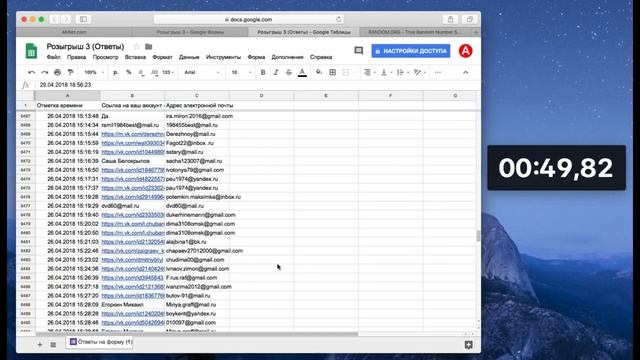Toggle italic formatting
The image size is (640, 360).
pyautogui.click(x=276, y=72)
